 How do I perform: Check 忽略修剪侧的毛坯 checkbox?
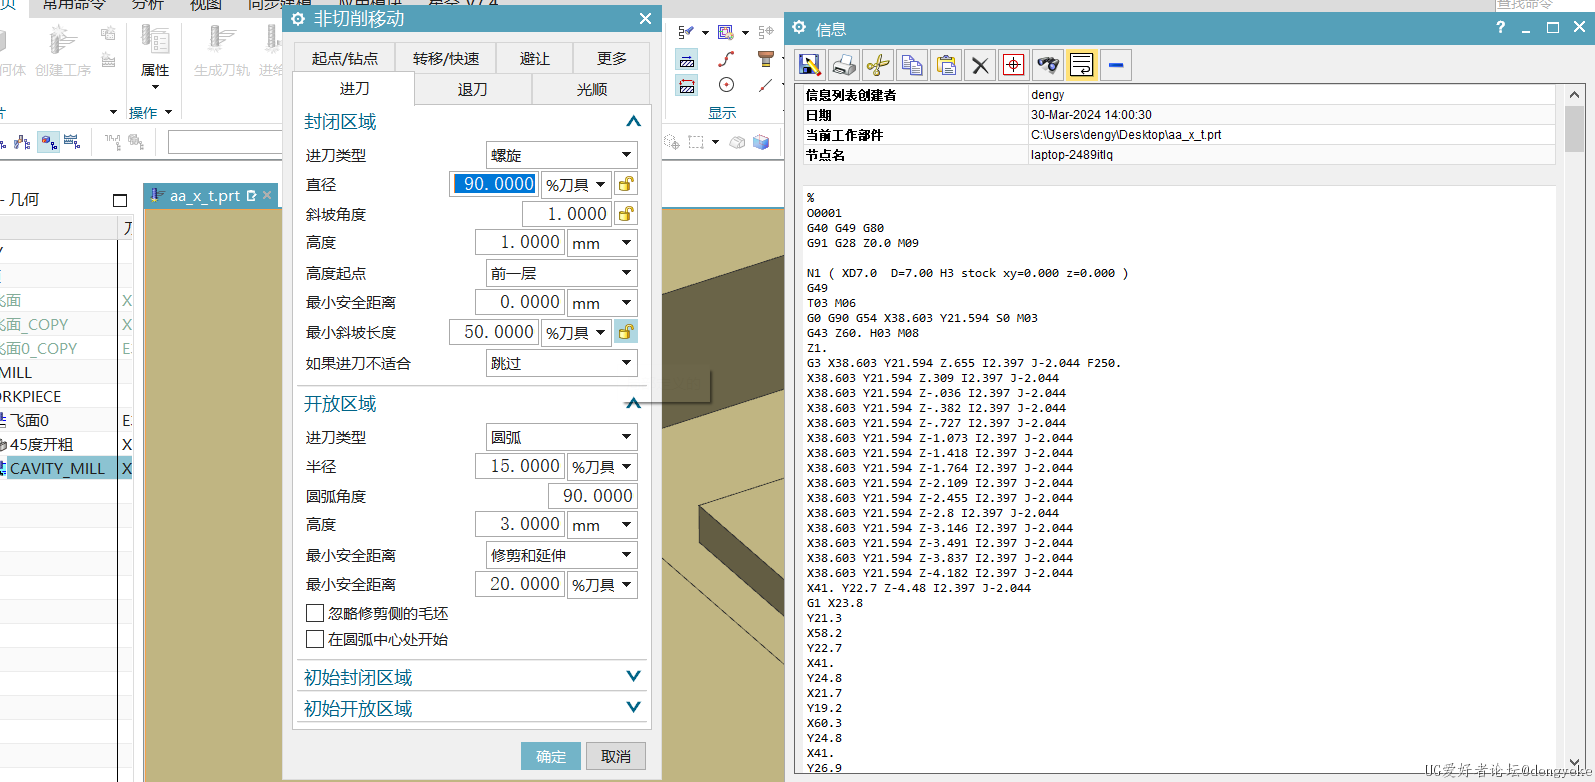315,613
